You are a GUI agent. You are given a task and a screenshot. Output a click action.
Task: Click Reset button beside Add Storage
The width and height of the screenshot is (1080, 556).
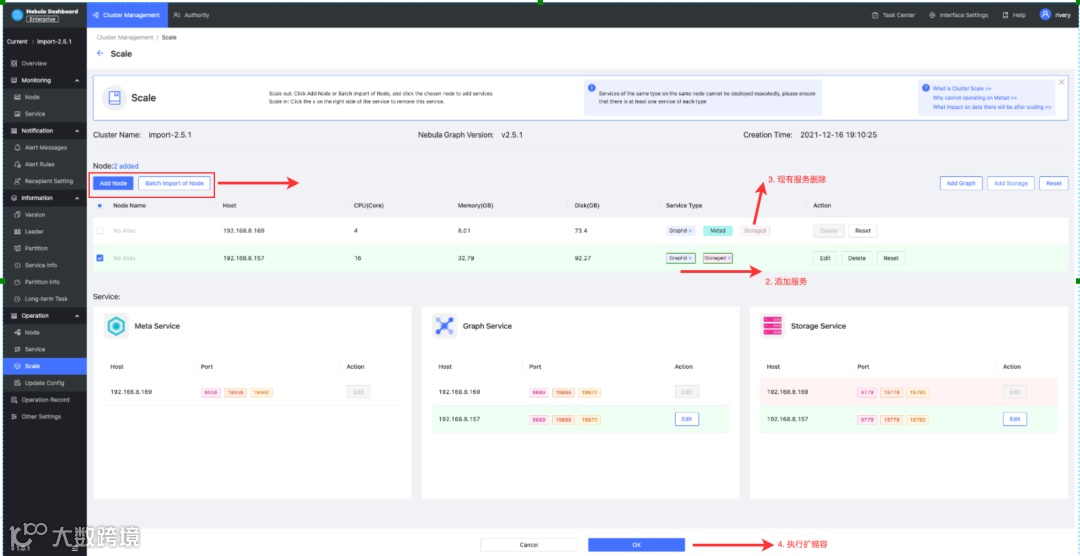pyautogui.click(x=1053, y=183)
